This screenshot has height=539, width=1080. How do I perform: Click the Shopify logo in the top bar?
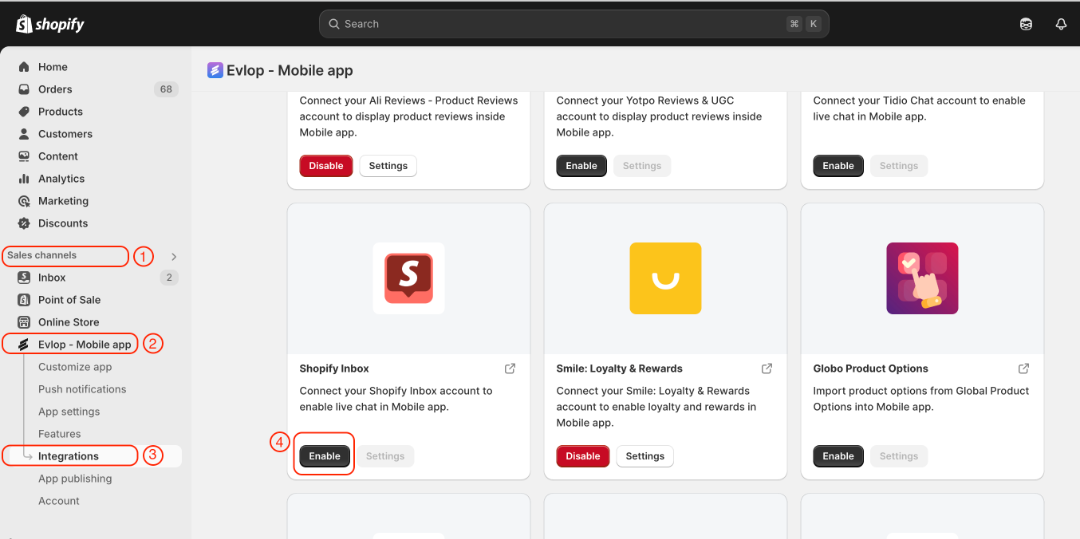50,24
